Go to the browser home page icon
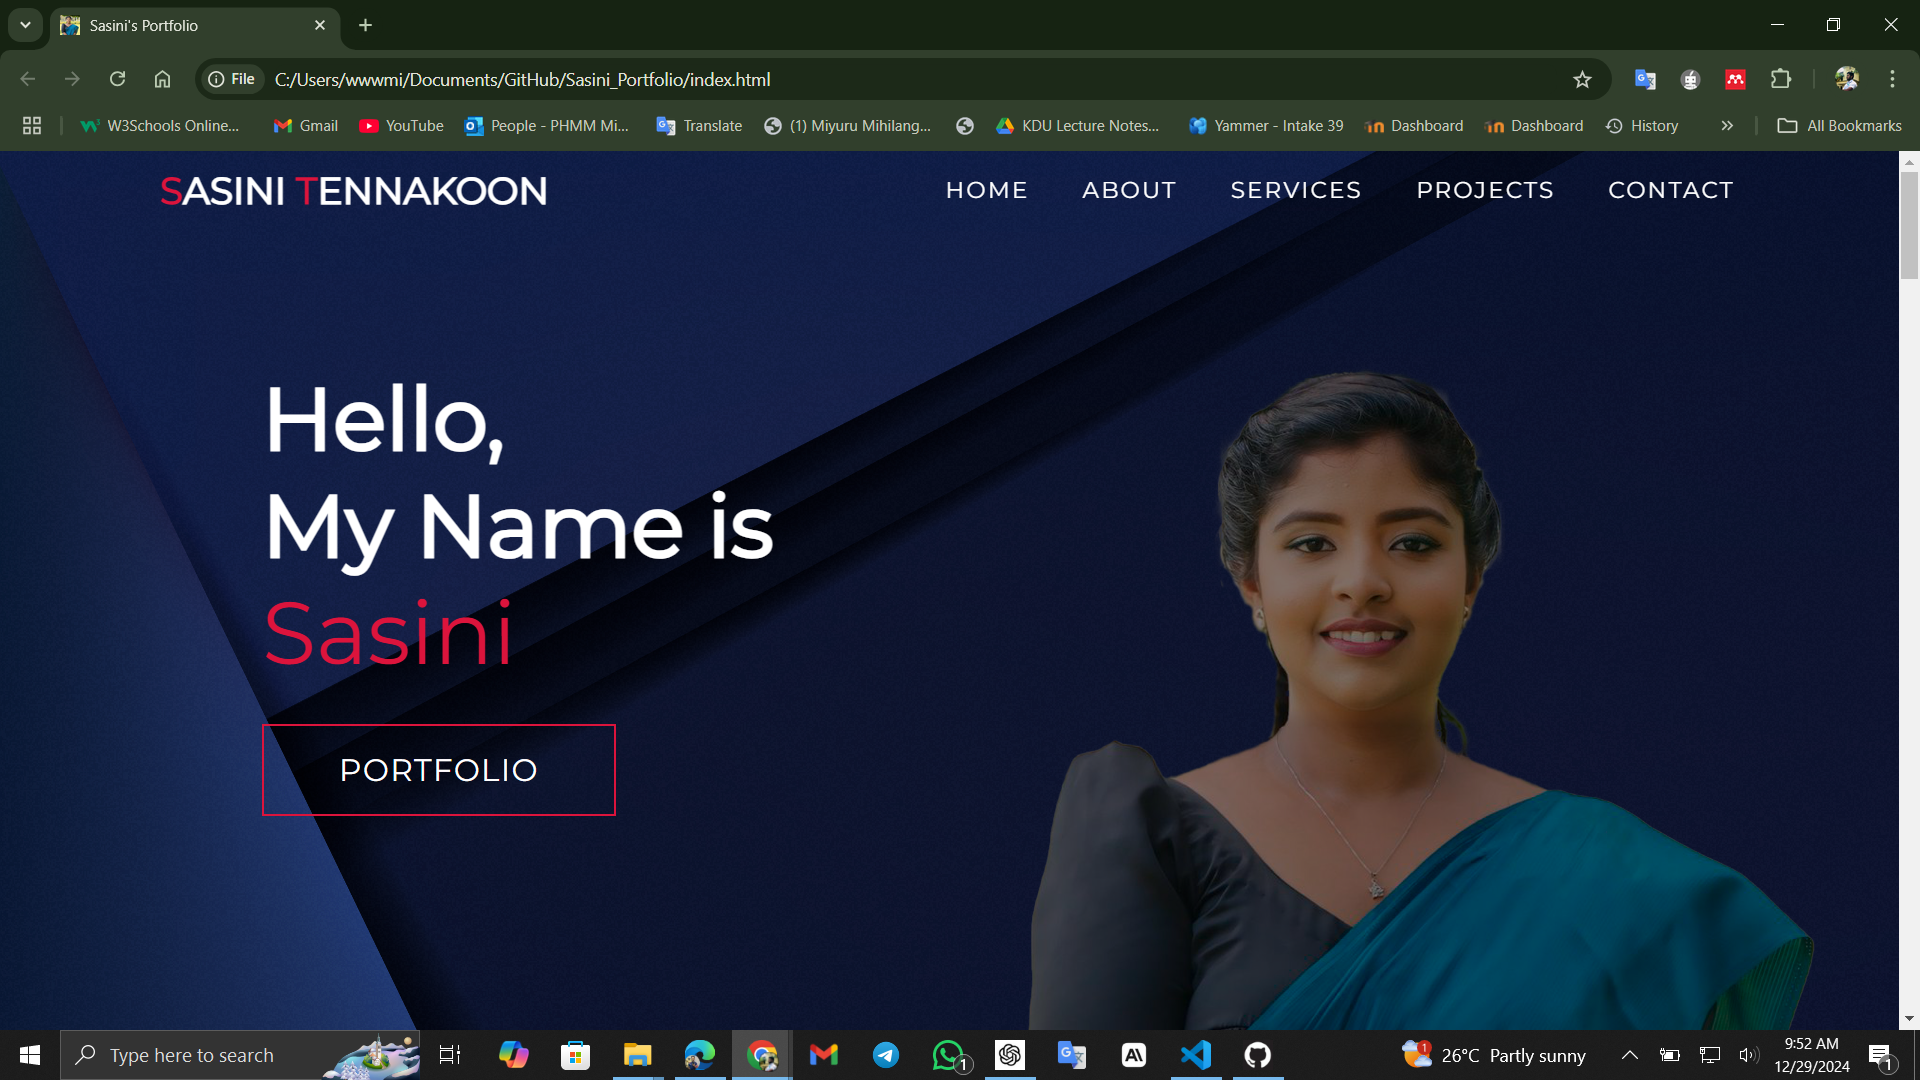Screen dimensions: 1920x1080 [162, 79]
